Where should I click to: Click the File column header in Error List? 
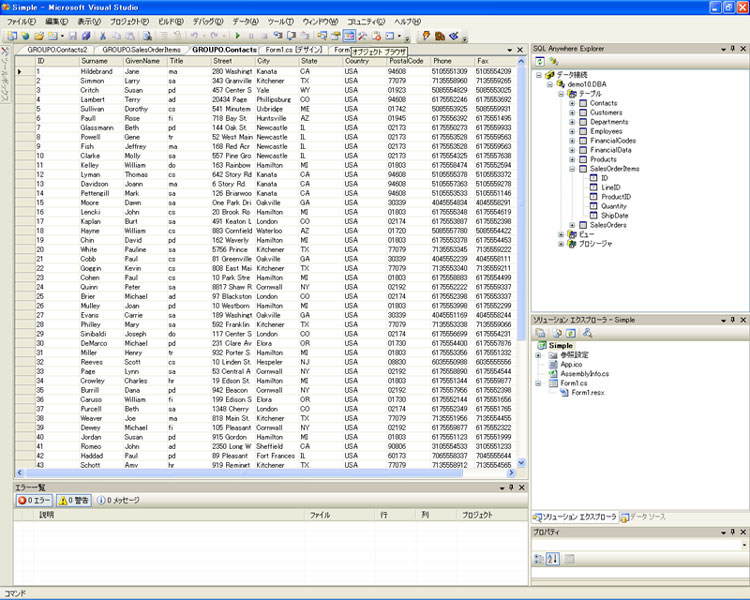(x=340, y=515)
